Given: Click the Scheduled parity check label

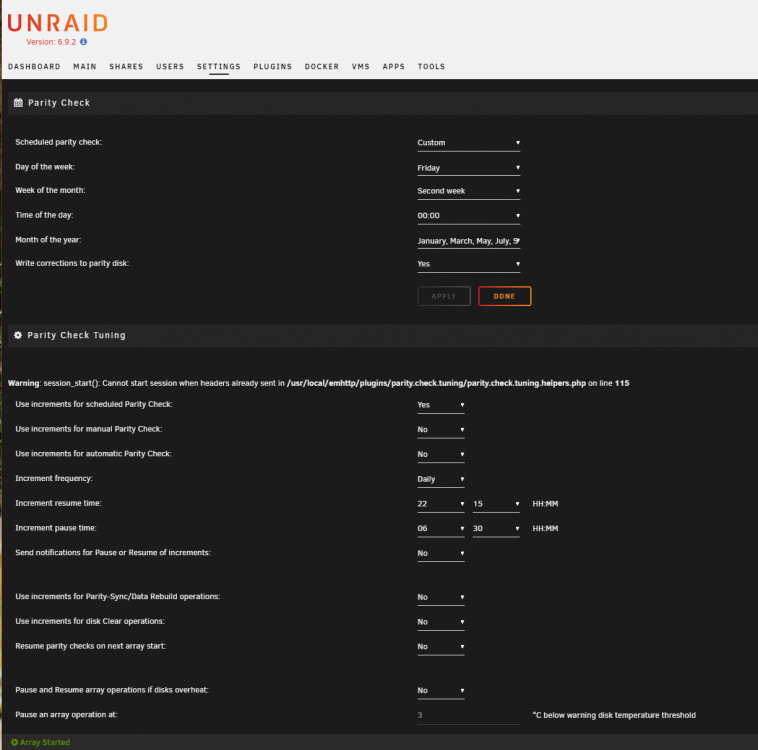Looking at the screenshot, I should pos(58,142).
